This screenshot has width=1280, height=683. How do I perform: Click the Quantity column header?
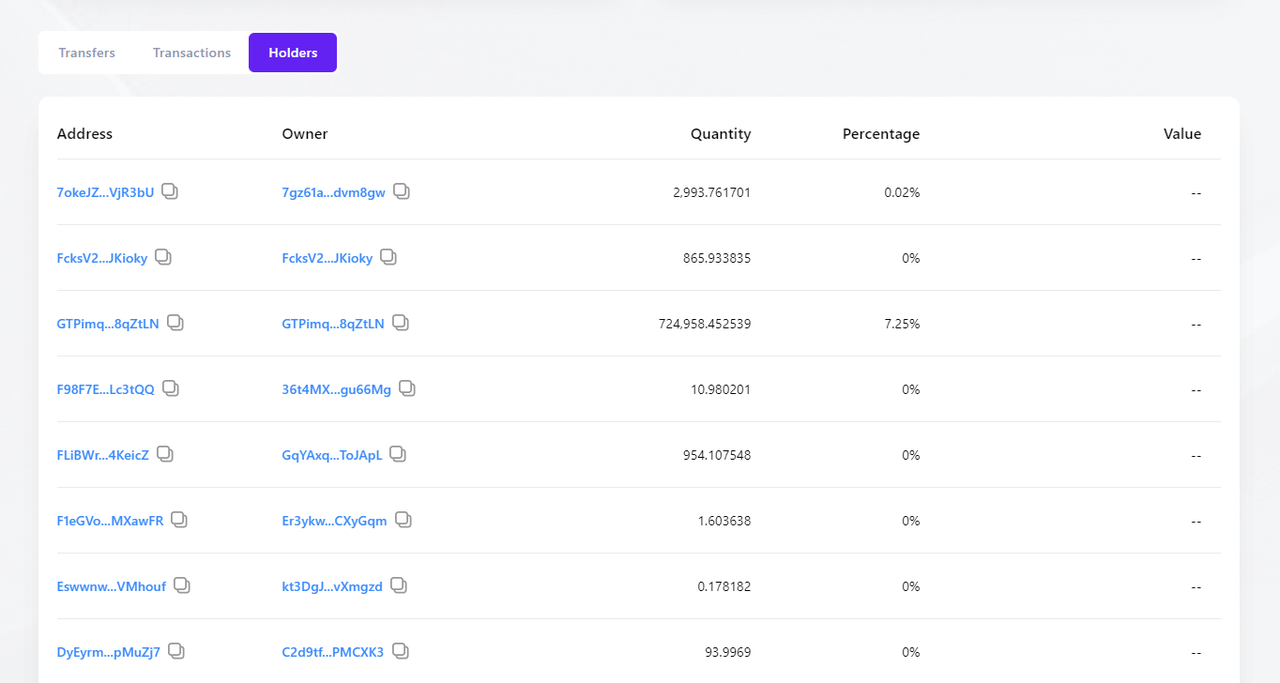coord(720,134)
